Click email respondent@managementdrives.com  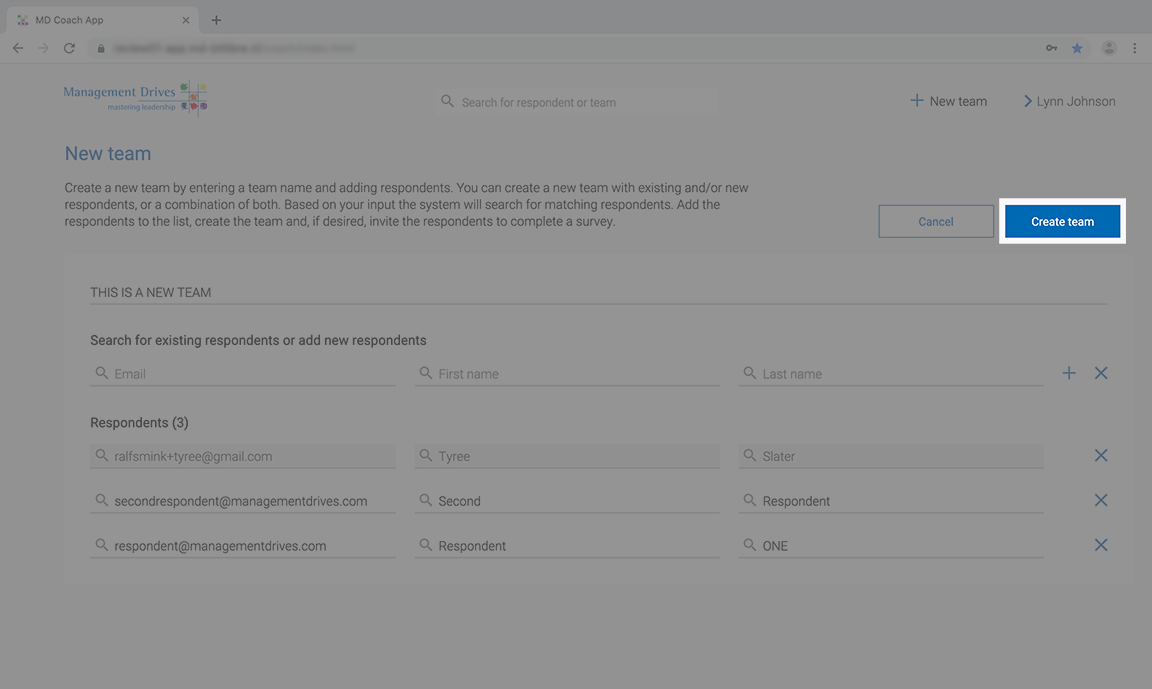242,546
